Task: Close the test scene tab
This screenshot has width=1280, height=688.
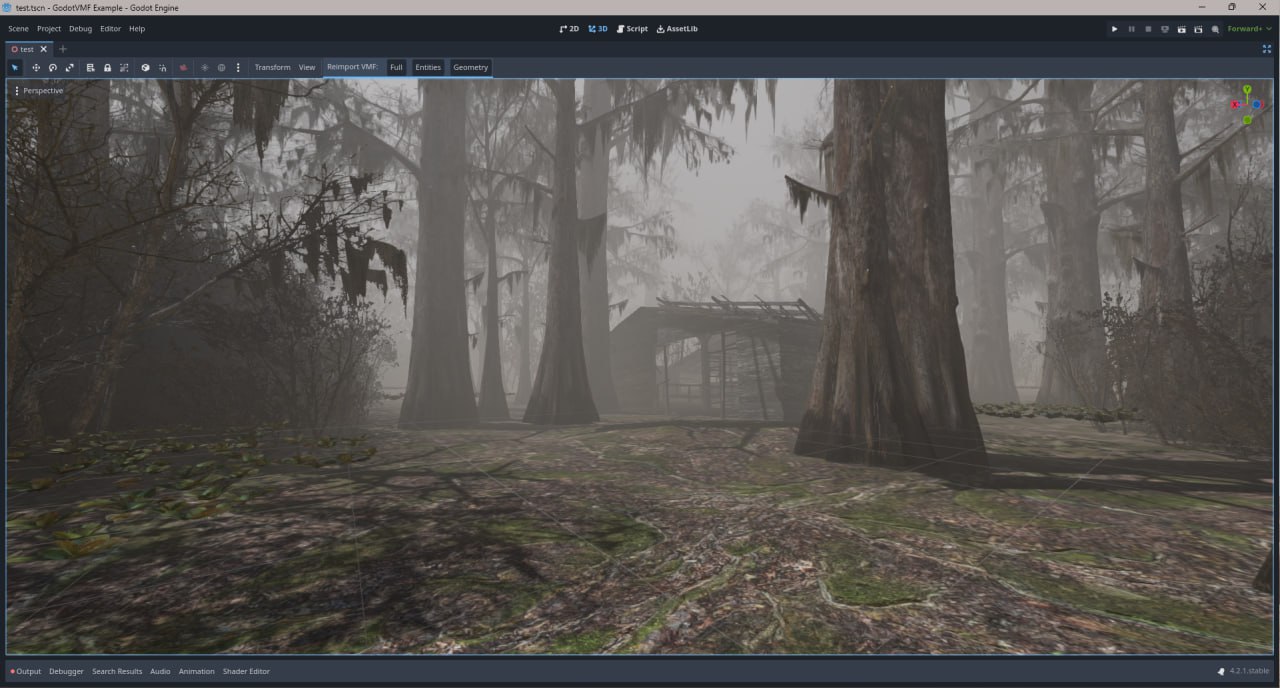Action: pos(44,49)
